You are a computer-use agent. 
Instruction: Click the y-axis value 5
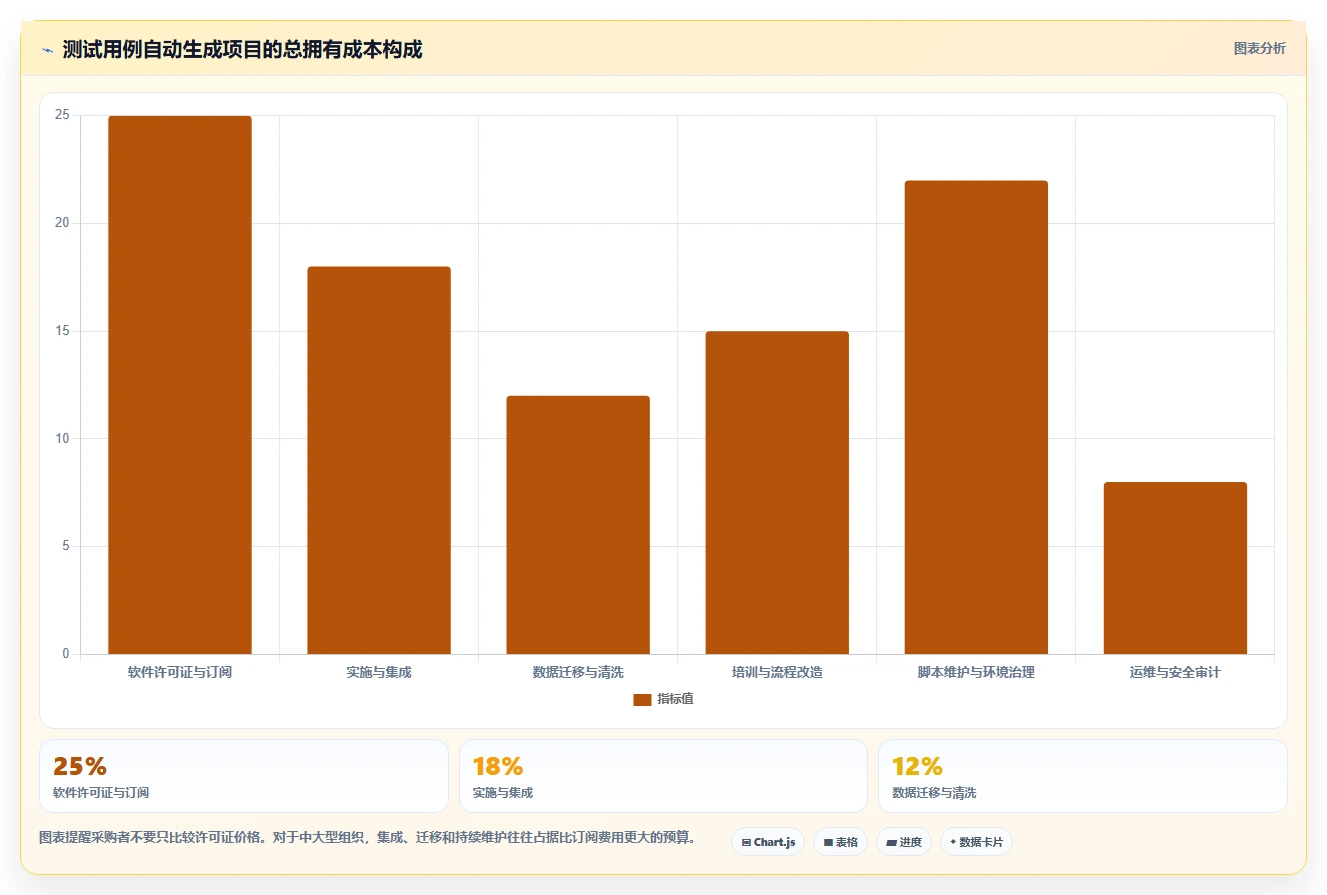[66, 546]
